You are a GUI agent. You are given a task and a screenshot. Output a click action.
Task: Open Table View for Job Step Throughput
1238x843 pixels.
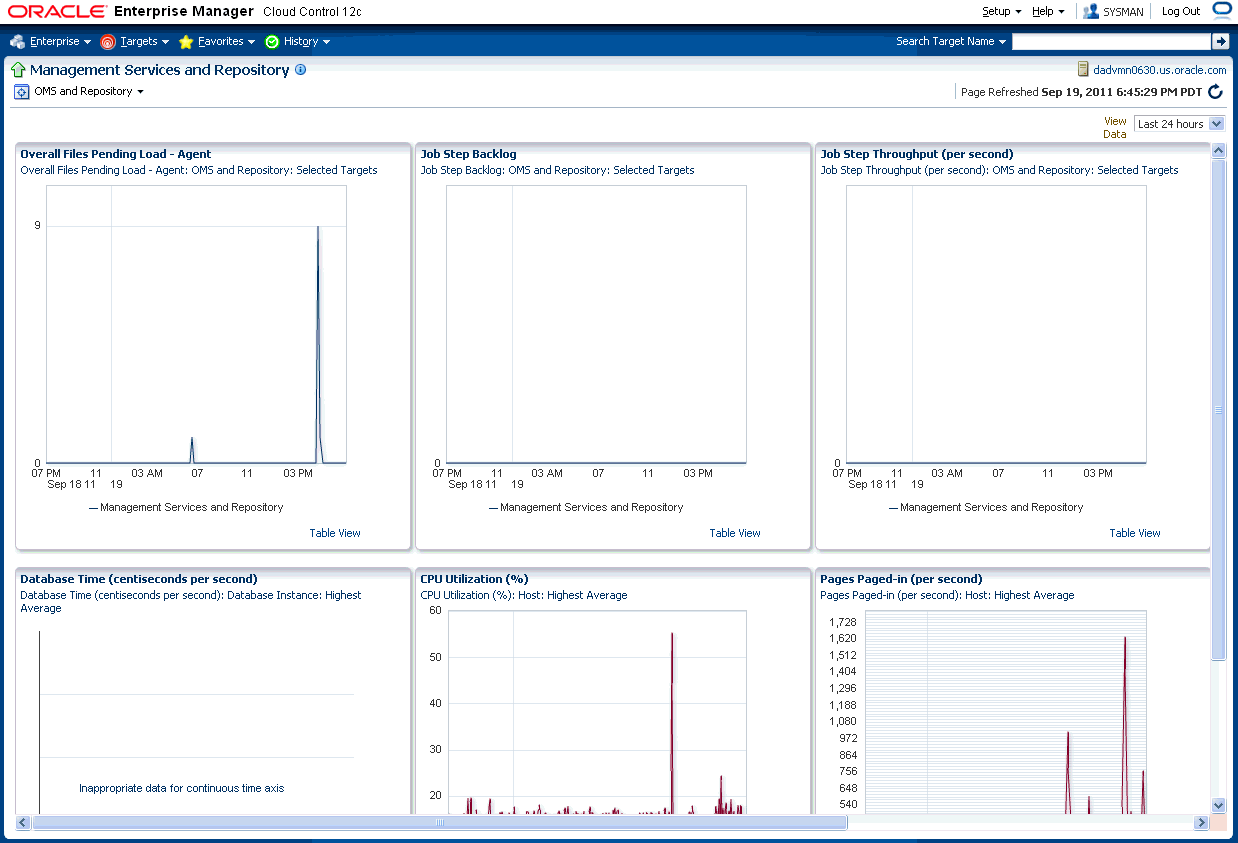coord(1135,533)
